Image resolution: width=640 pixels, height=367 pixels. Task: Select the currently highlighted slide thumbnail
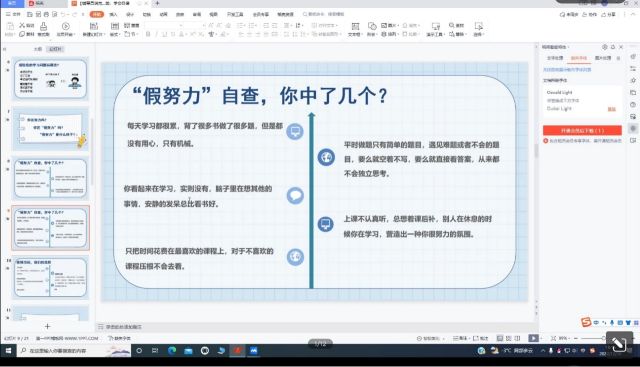point(51,228)
